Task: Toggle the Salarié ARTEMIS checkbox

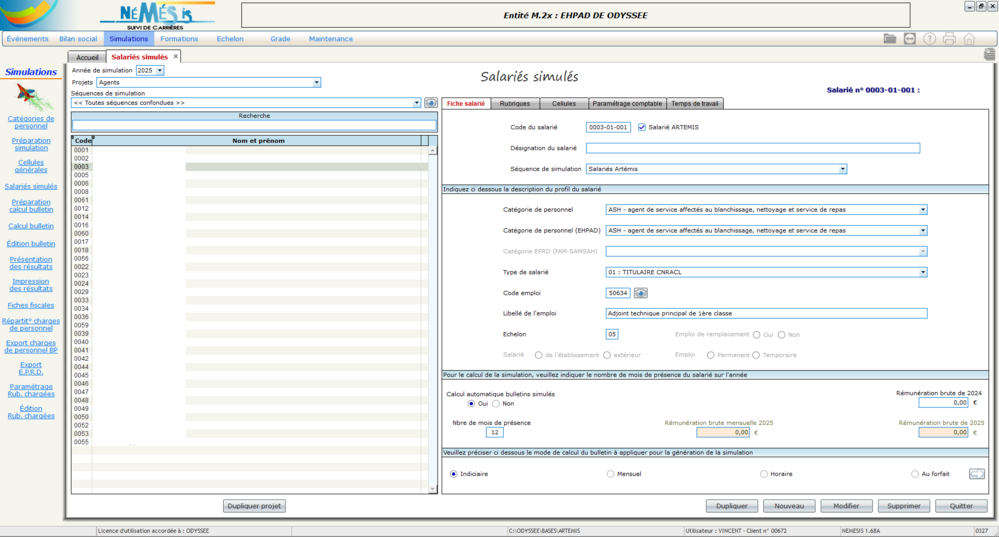Action: 642,127
